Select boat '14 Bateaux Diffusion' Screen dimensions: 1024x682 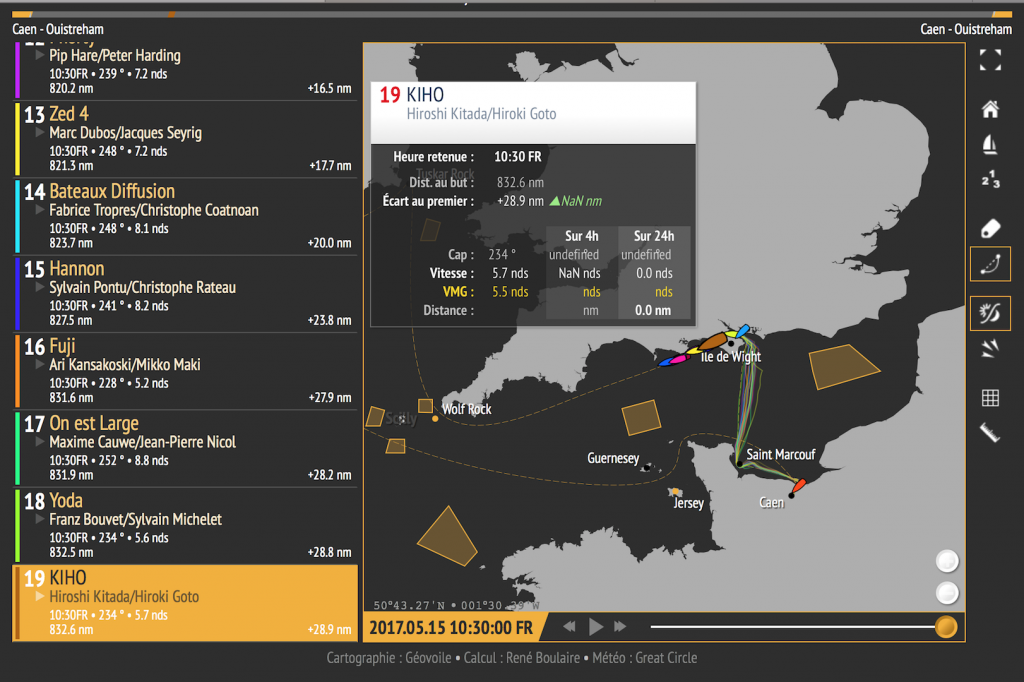pyautogui.click(x=185, y=216)
